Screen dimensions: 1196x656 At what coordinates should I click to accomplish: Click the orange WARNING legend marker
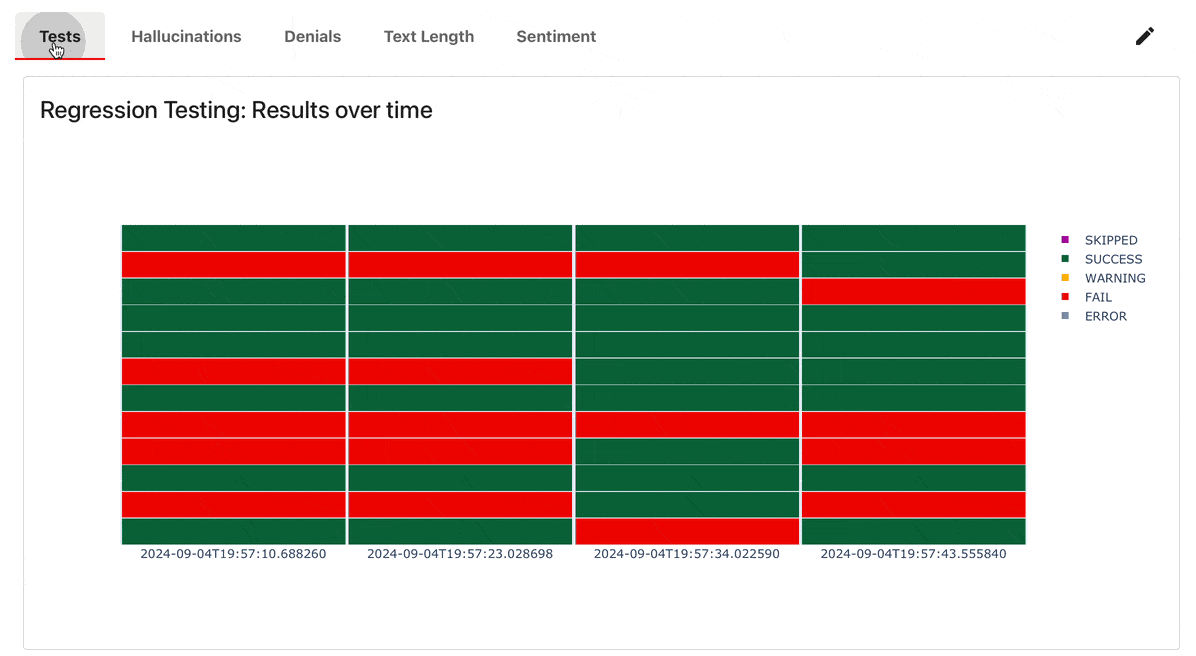tap(1065, 278)
